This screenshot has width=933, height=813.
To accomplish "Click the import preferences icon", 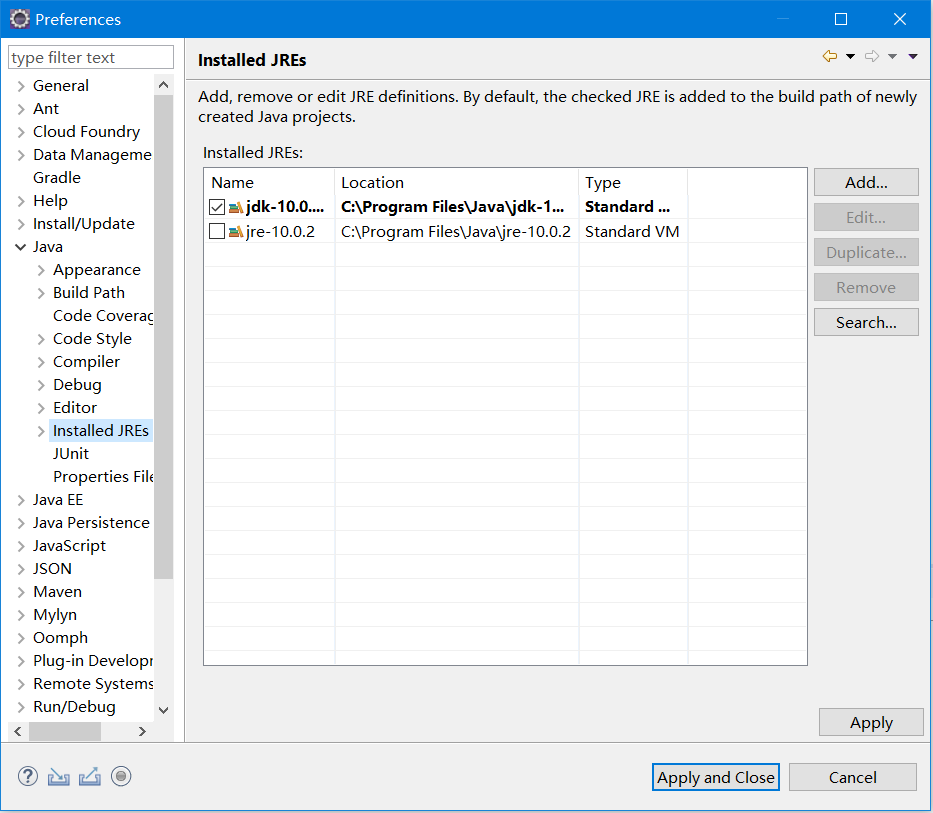I will pos(59,776).
